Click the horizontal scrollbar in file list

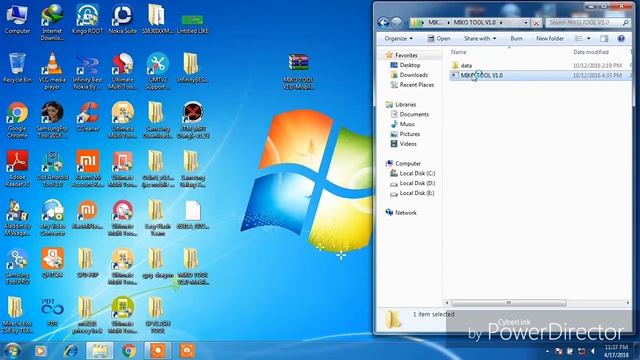(x=509, y=302)
